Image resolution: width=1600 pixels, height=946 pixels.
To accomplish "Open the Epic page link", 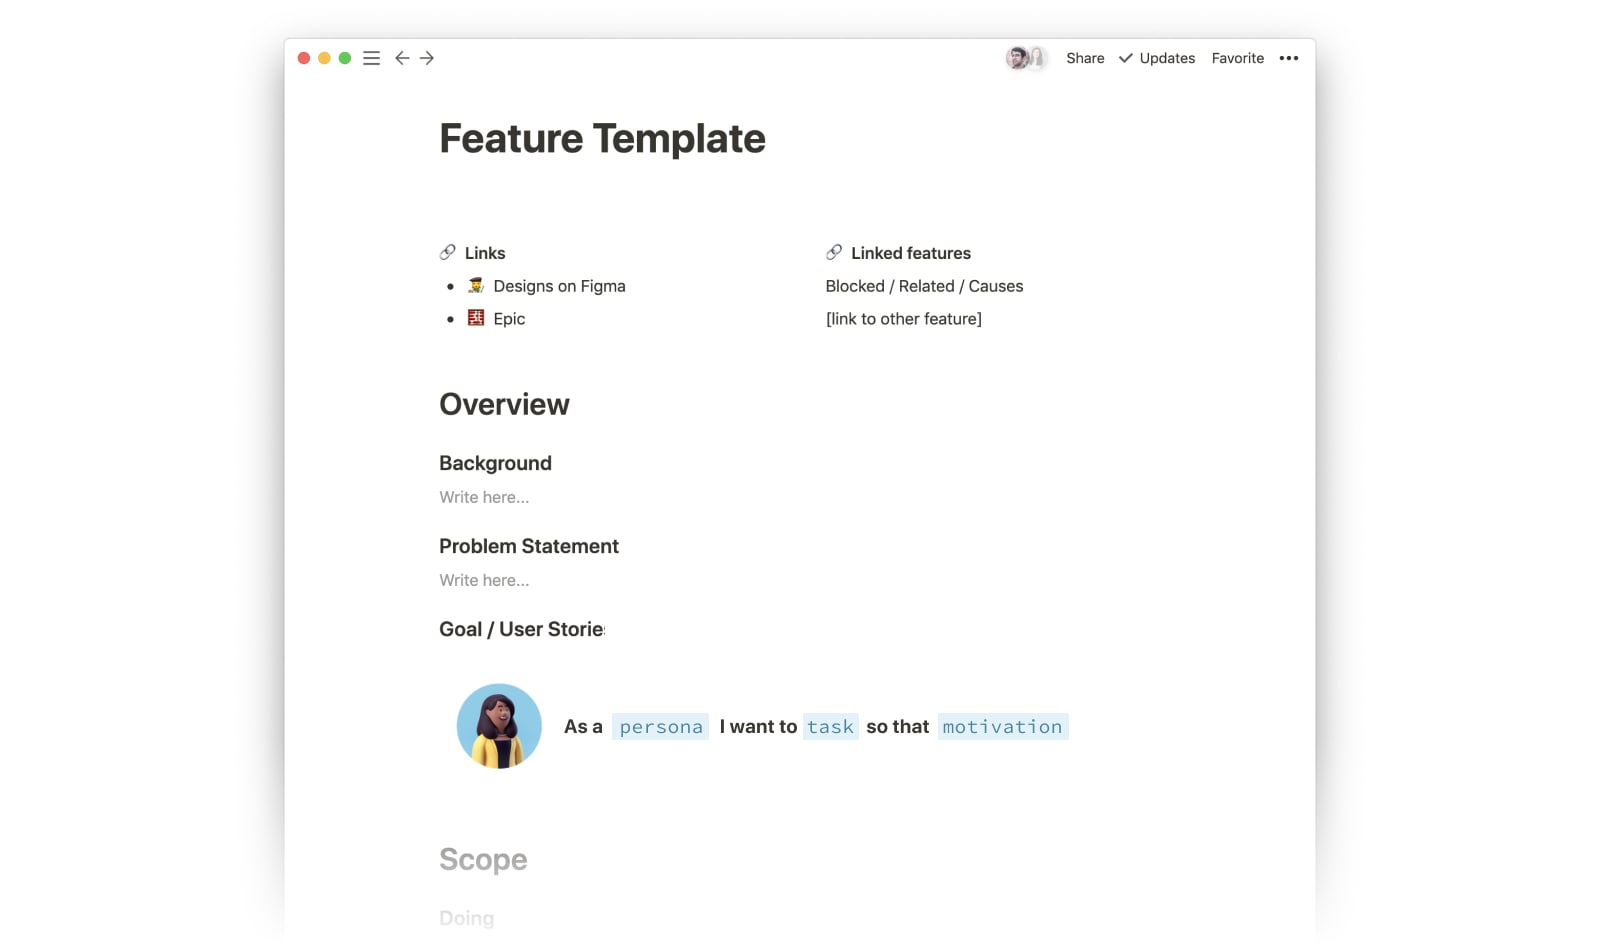I will tap(509, 319).
